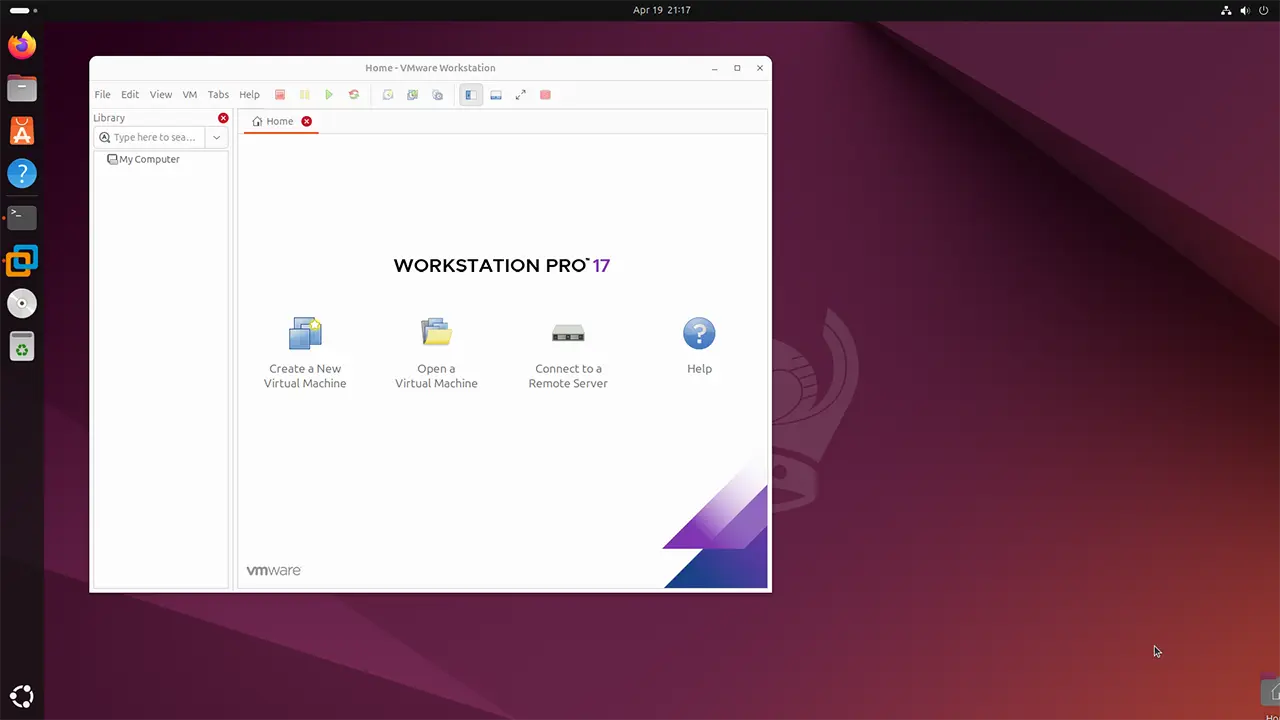Click the Connect to a Remote Server label
Viewport: 1280px width, 720px height.
point(568,376)
